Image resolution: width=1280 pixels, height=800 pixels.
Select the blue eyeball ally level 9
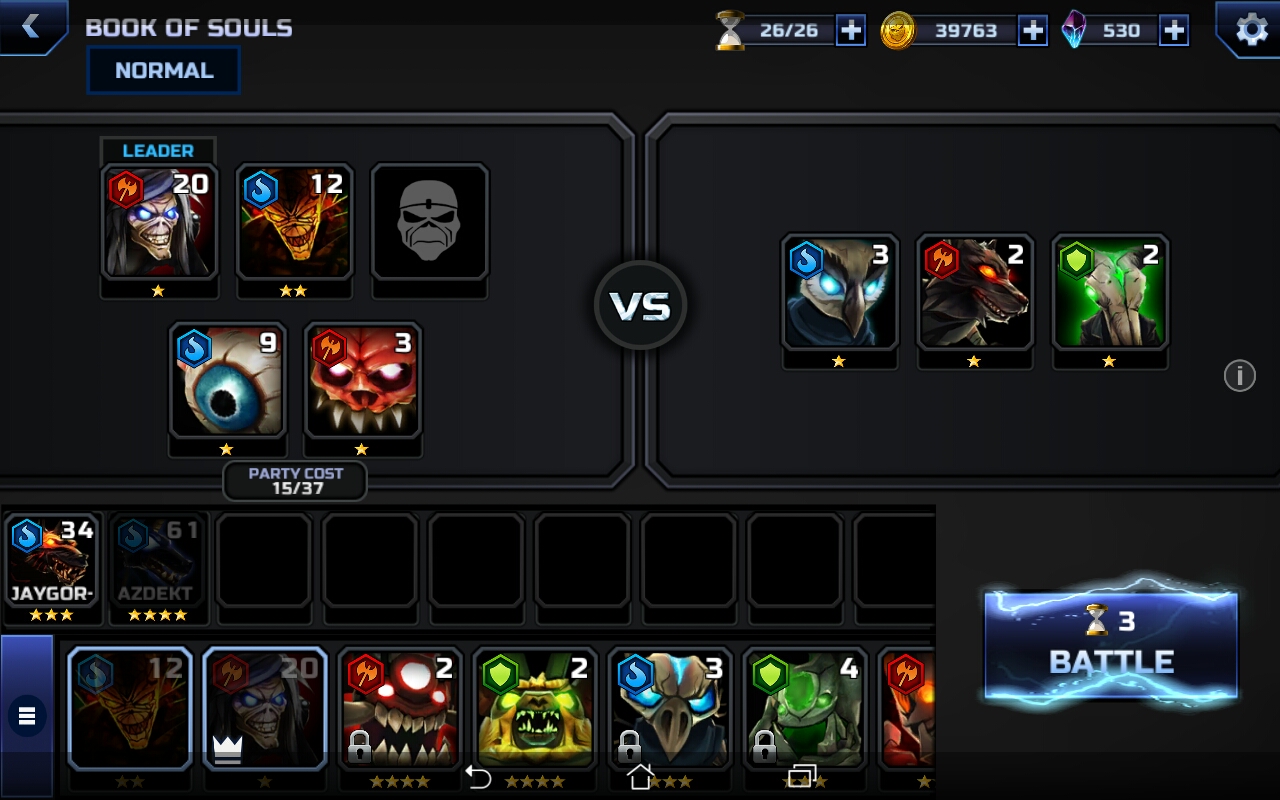(228, 380)
